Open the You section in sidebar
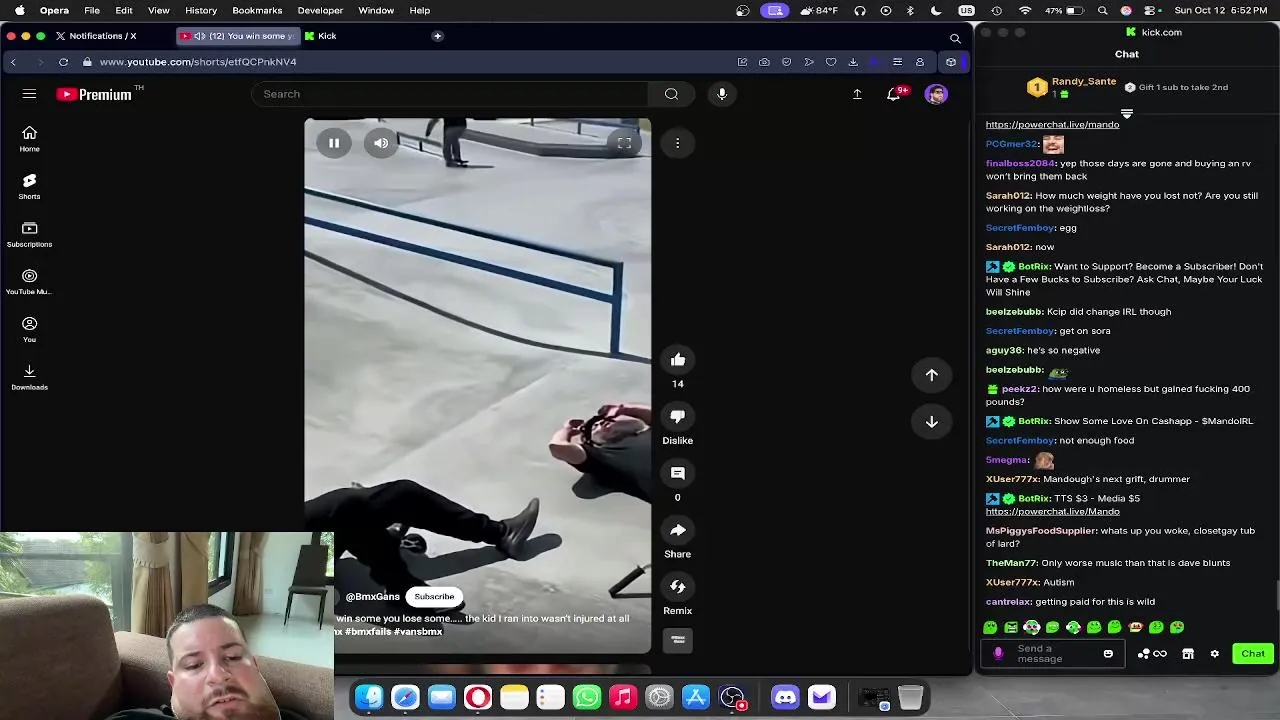Screen dimensions: 1280x720 [x=29, y=329]
